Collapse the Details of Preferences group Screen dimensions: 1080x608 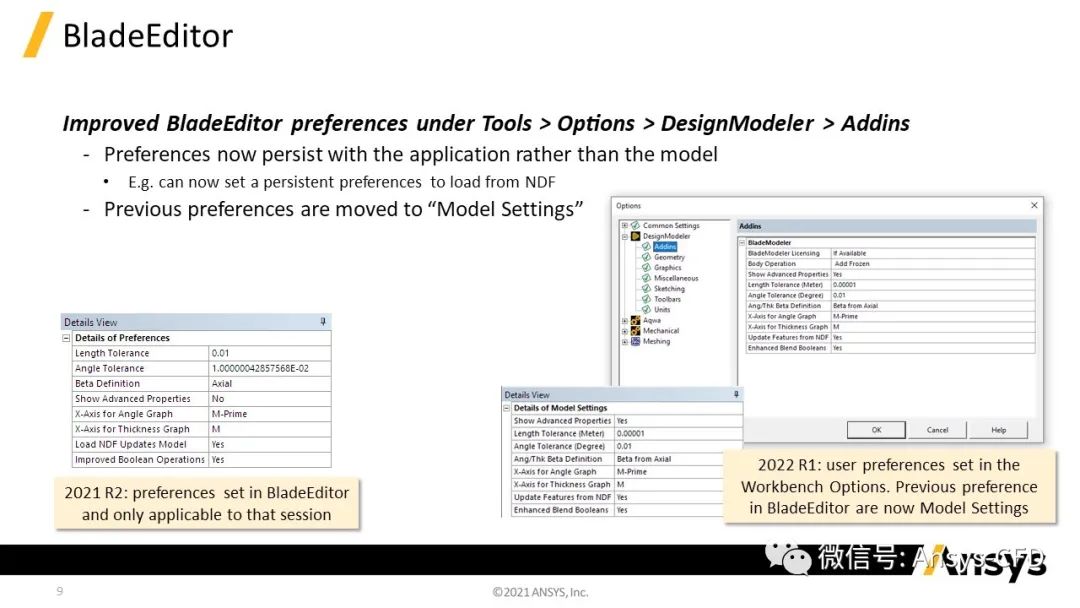point(66,338)
